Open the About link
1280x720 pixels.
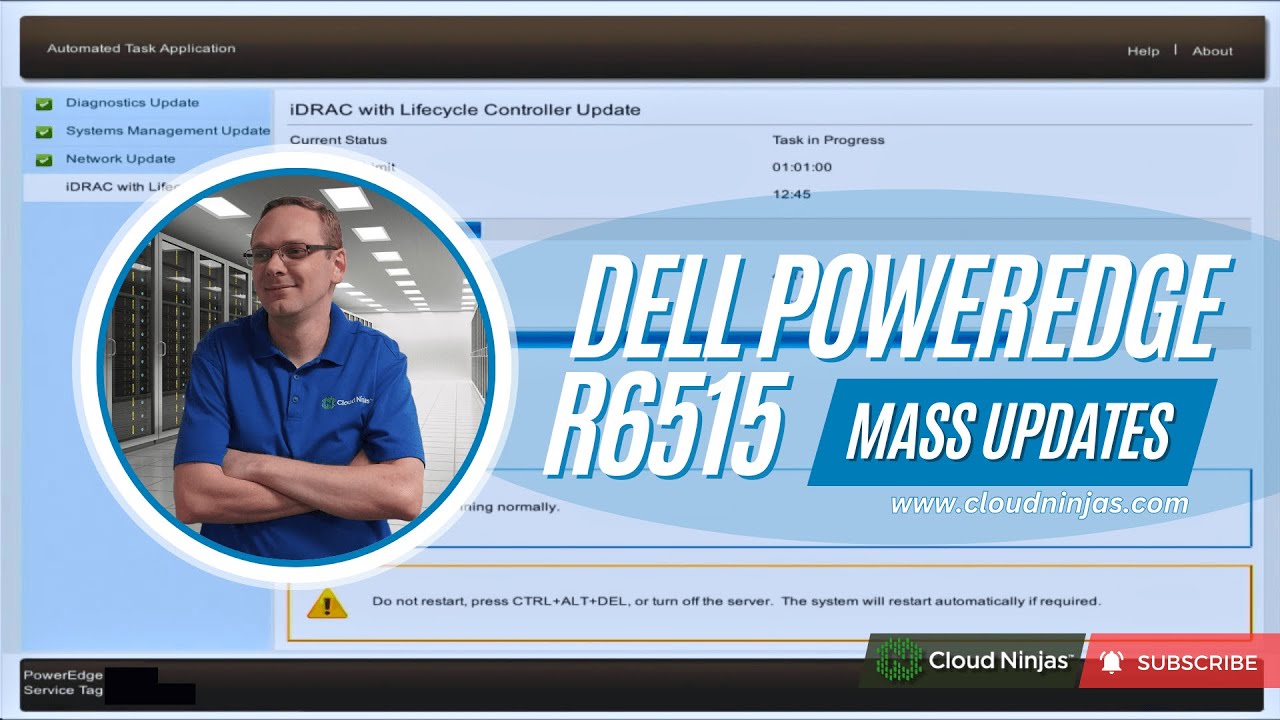[x=1212, y=51]
